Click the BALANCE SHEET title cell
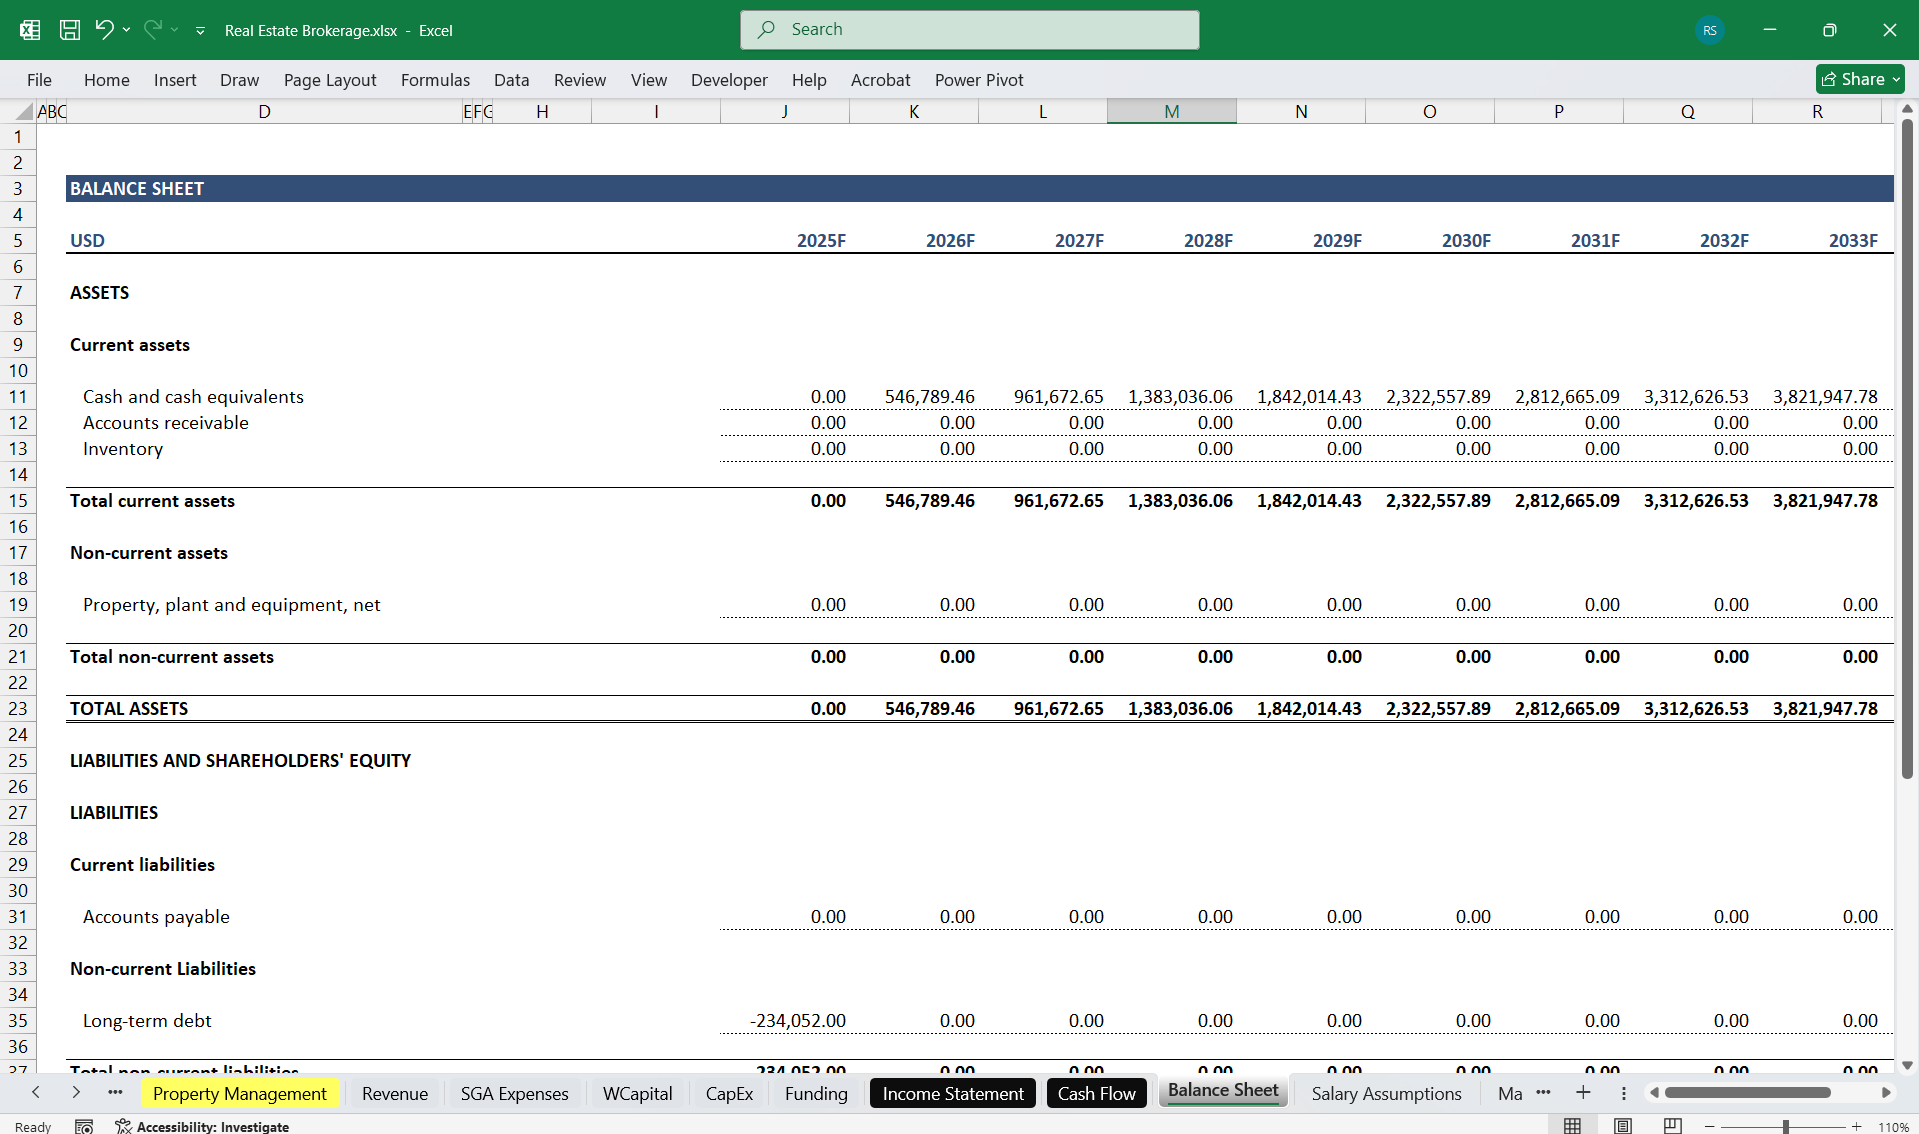Image resolution: width=1919 pixels, height=1134 pixels. (137, 189)
